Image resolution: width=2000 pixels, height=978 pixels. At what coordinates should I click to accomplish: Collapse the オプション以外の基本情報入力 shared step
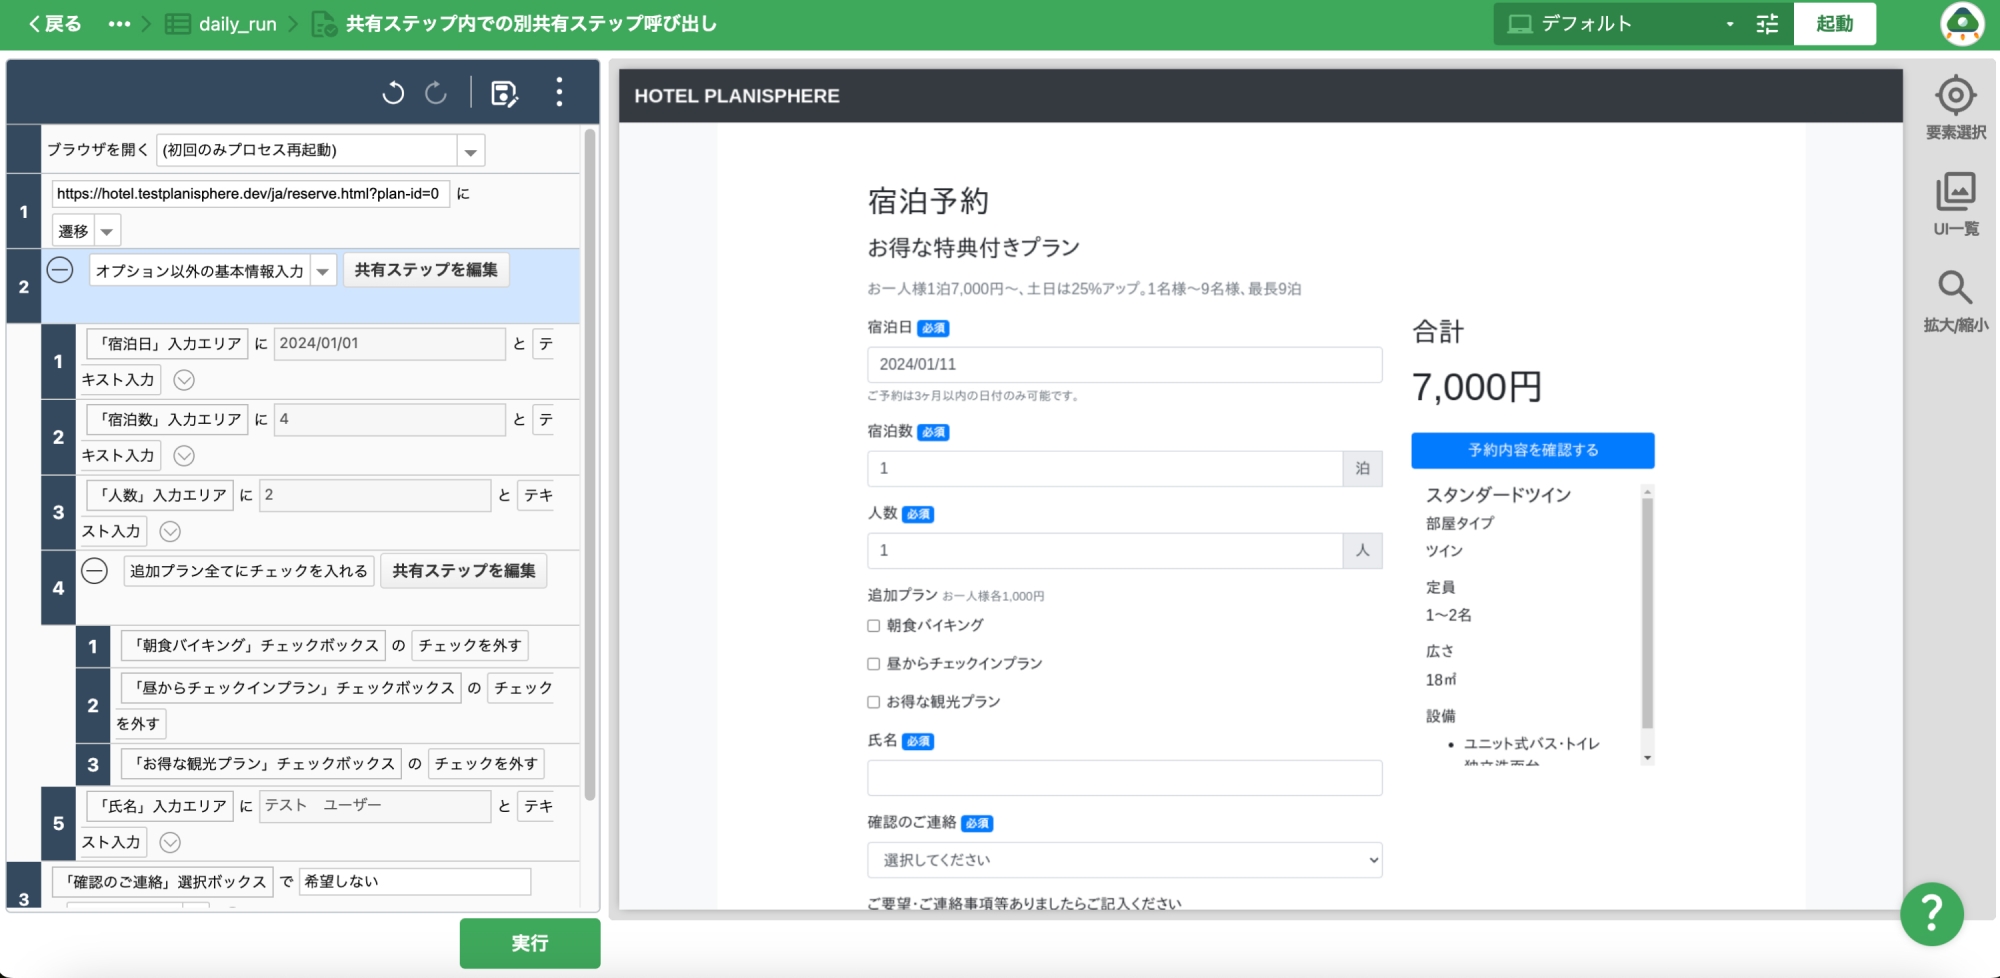click(x=60, y=270)
